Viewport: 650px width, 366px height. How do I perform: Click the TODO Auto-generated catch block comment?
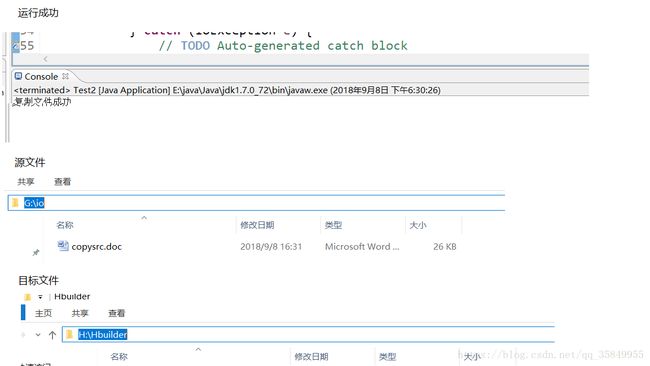283,46
